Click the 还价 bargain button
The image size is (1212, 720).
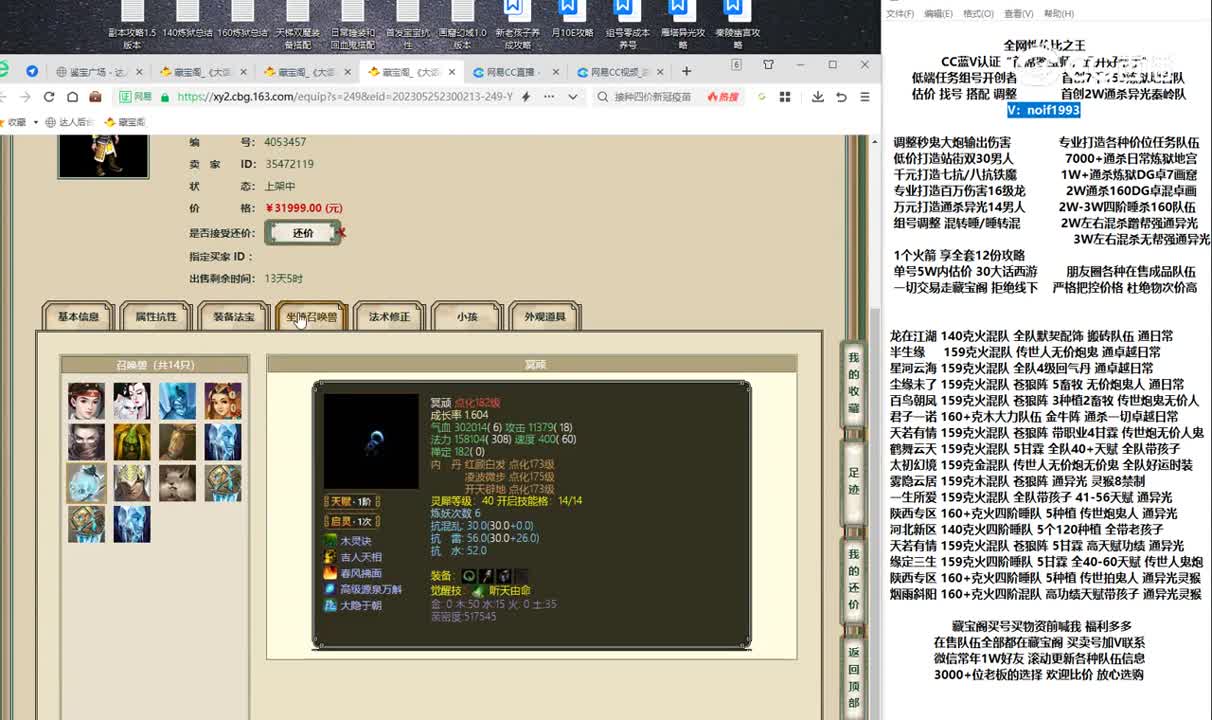[303, 233]
